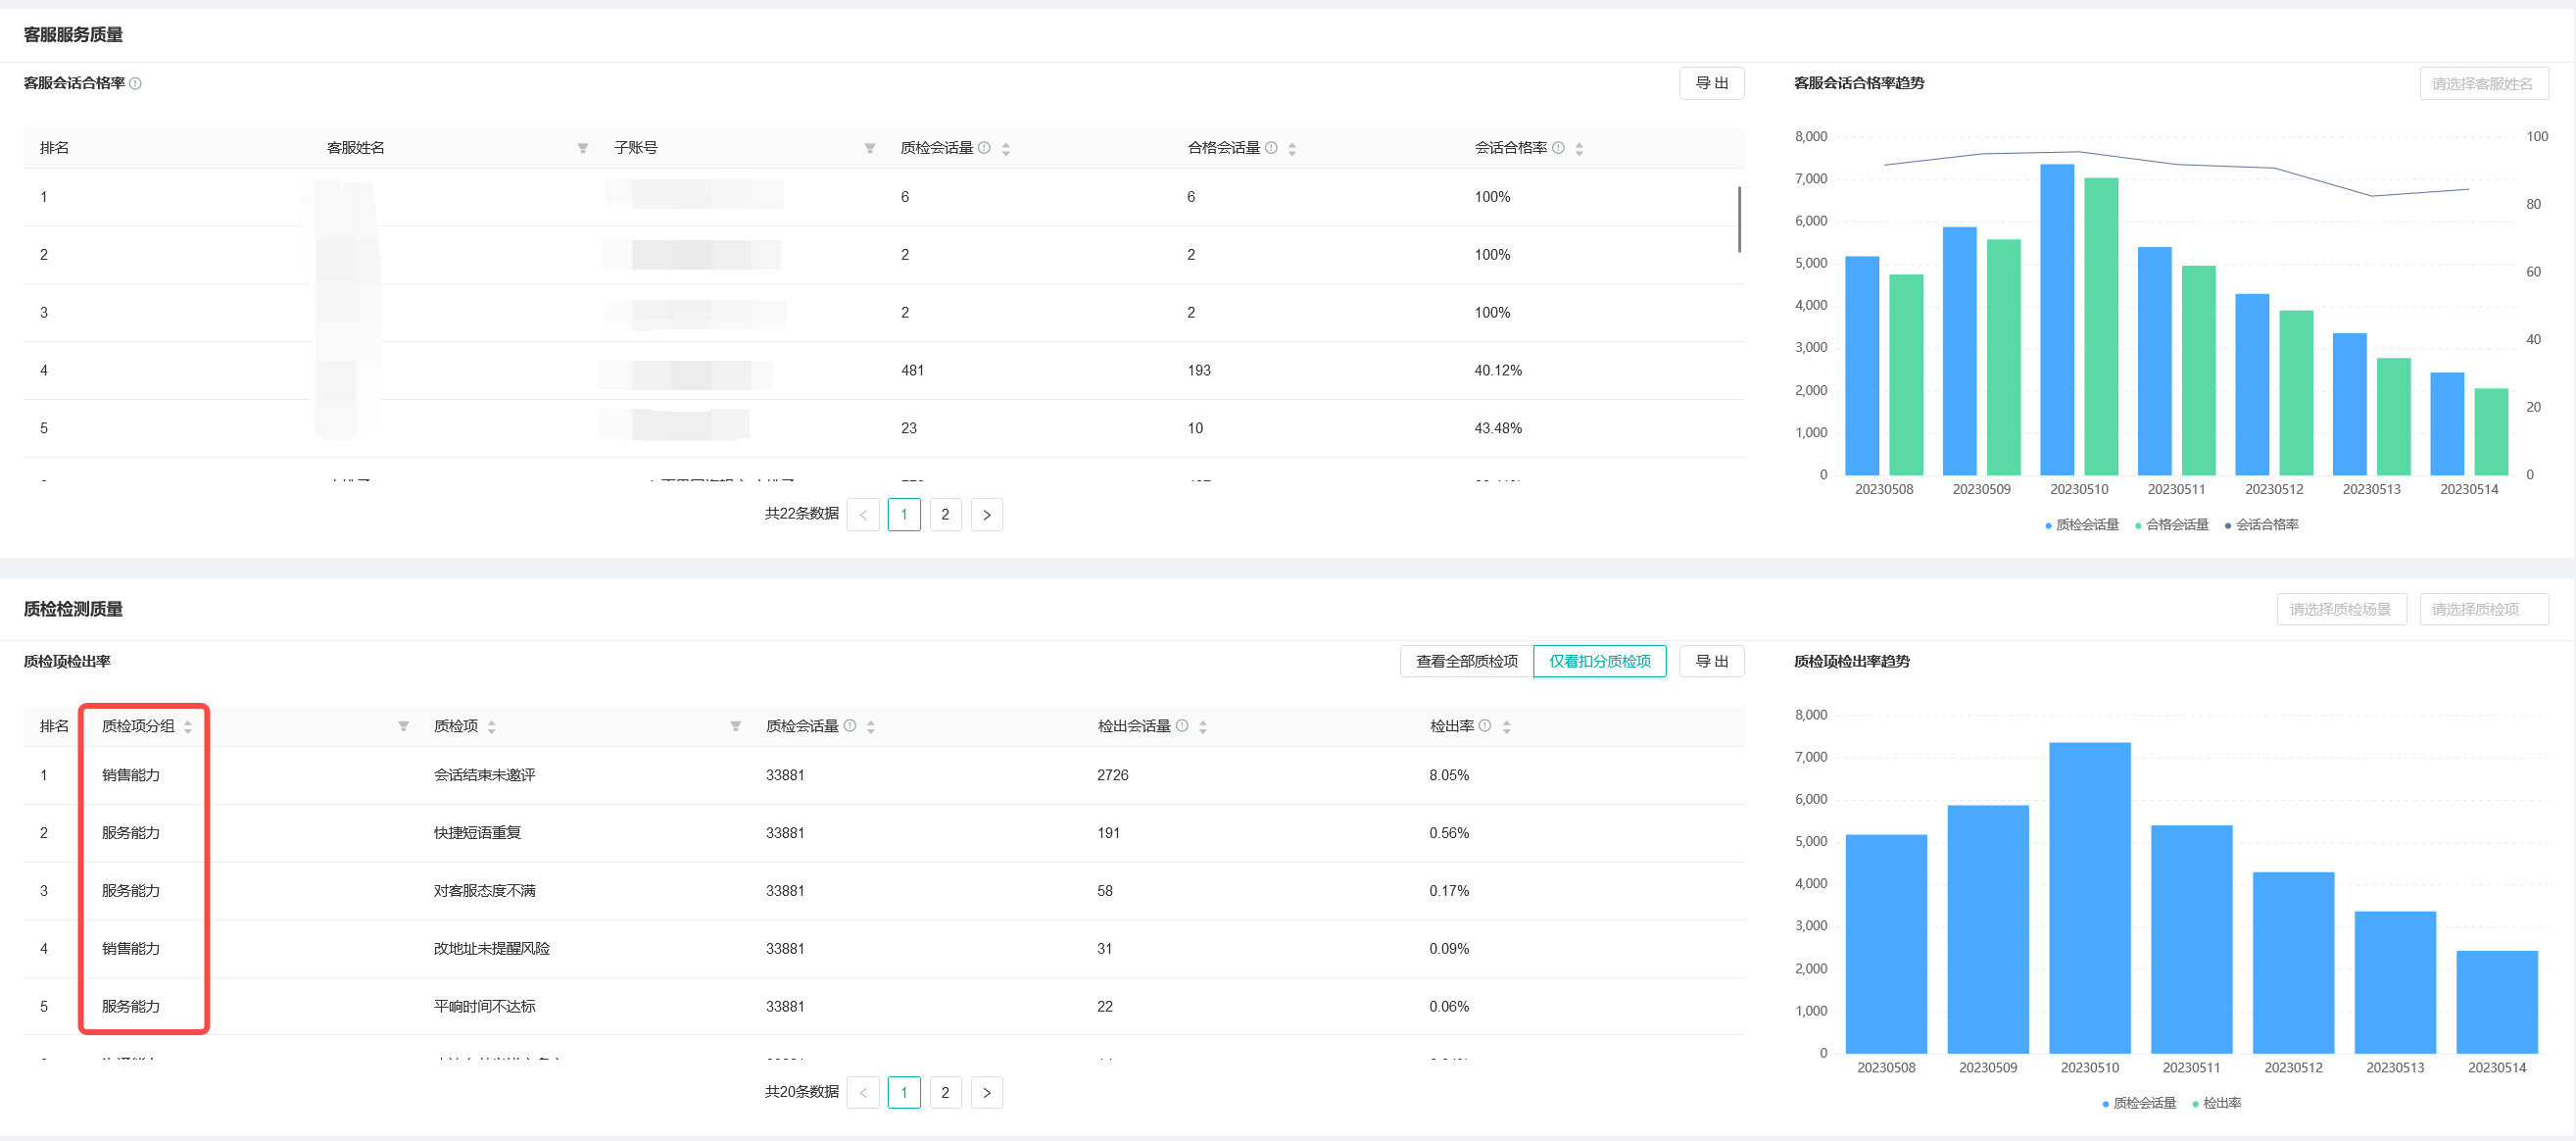Viewport: 2576px width, 1141px height.
Task: Go to previous page in upper table pagination
Action: pos(863,515)
